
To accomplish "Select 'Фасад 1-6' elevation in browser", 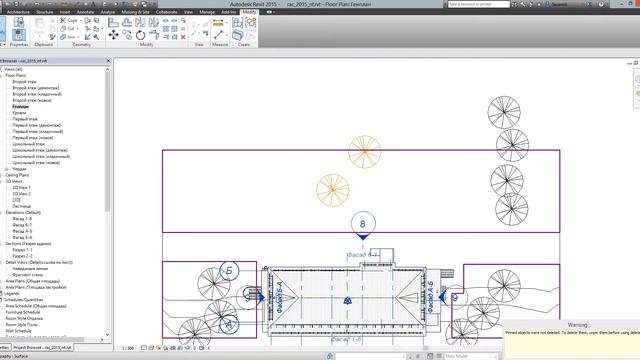I will [22, 219].
